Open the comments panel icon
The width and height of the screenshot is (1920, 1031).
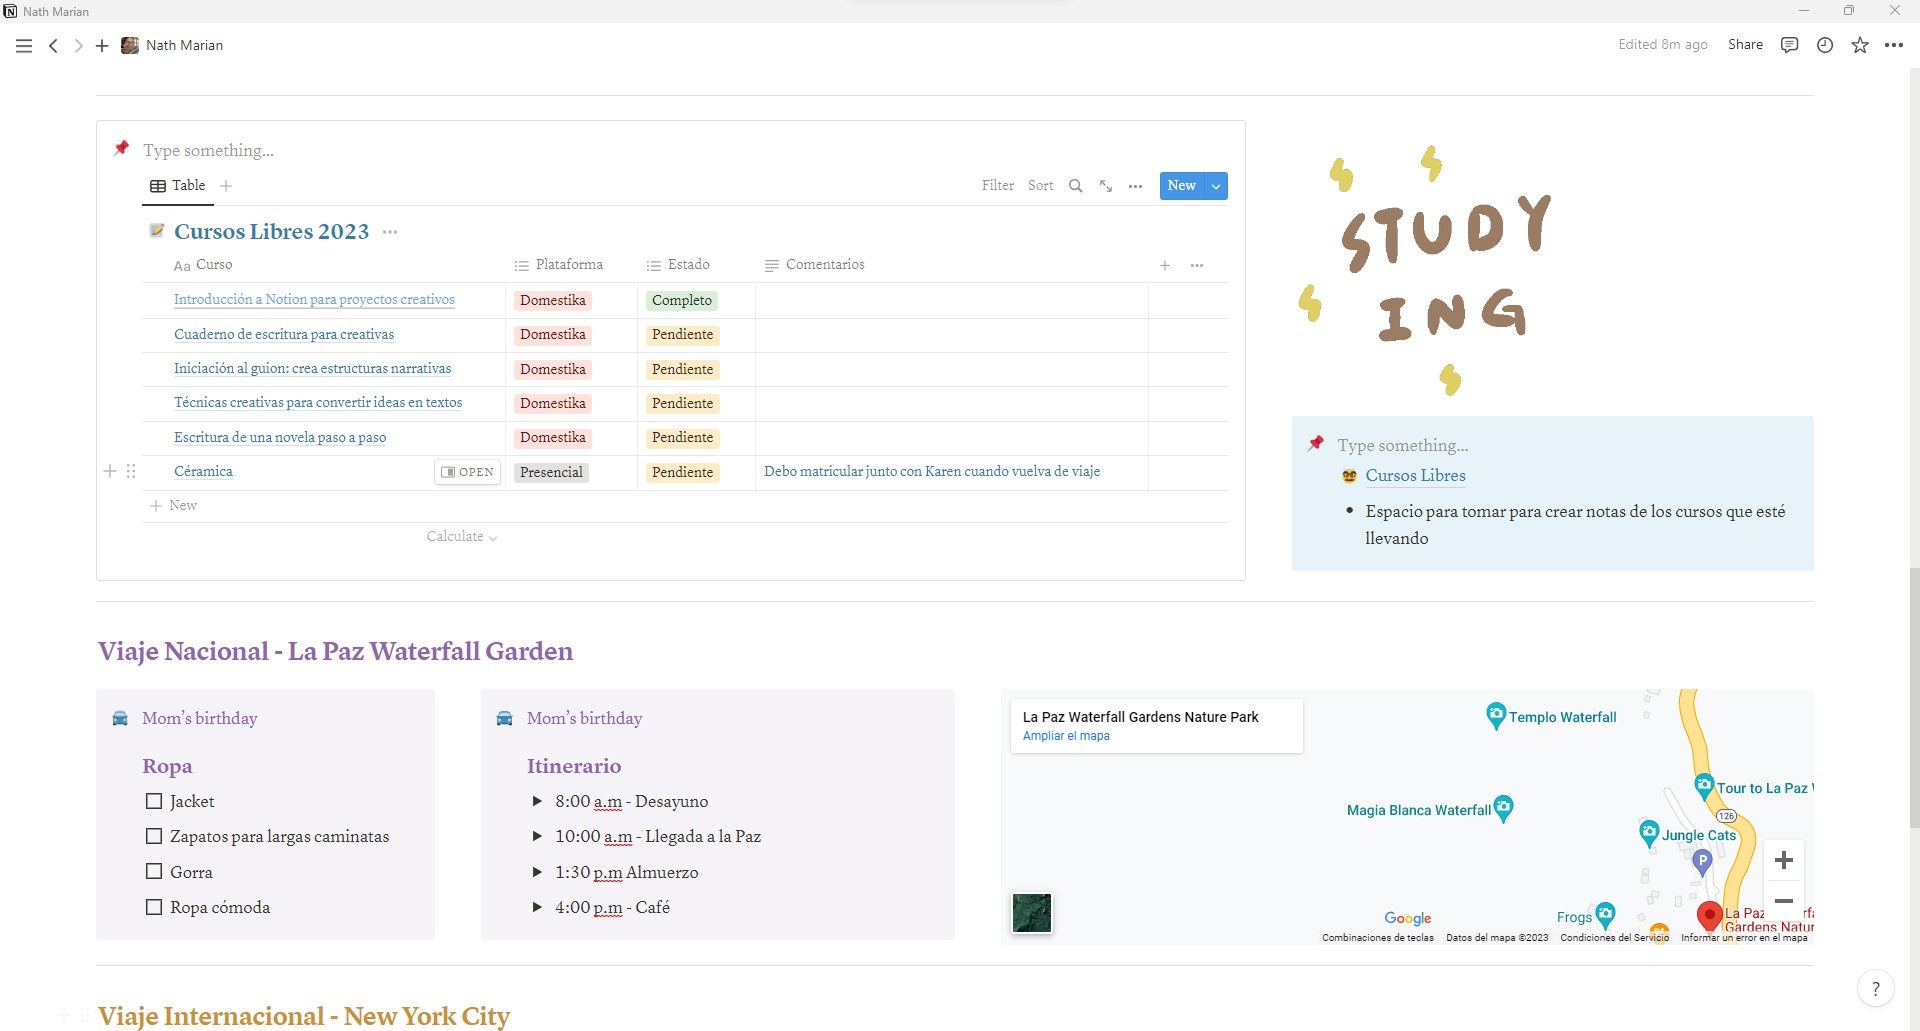coord(1790,45)
